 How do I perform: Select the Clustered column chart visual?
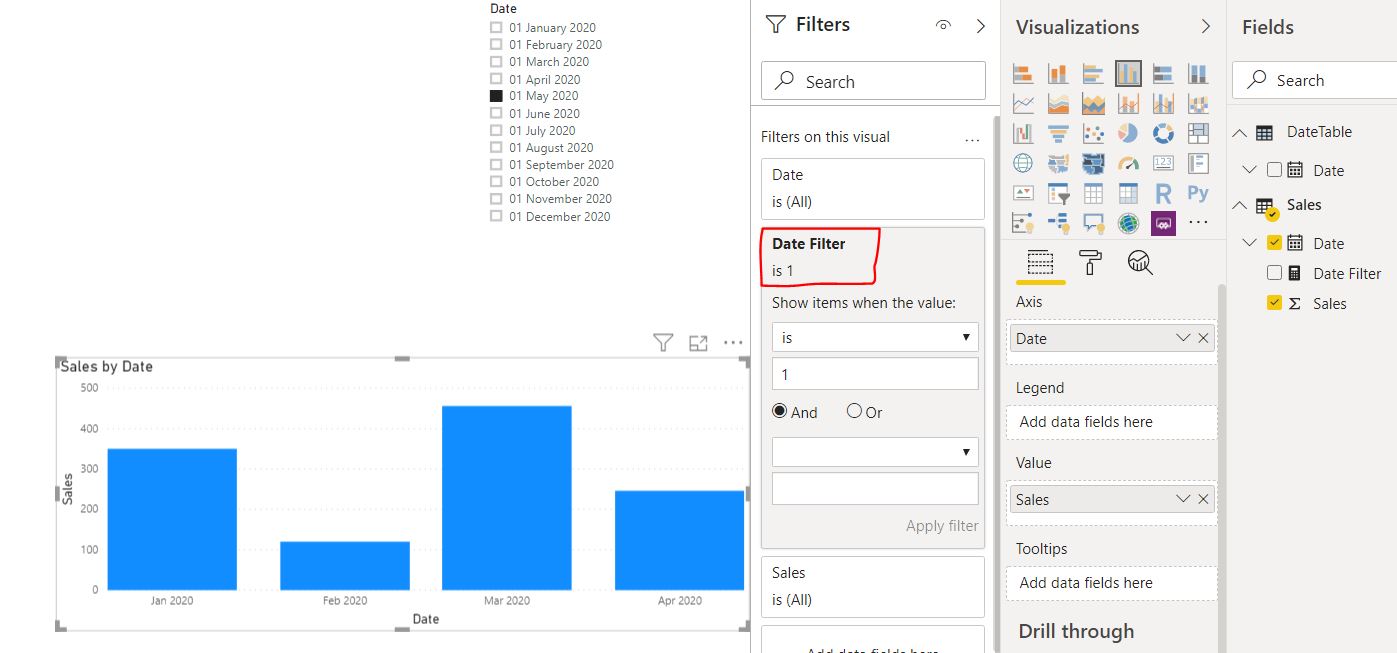(1128, 73)
